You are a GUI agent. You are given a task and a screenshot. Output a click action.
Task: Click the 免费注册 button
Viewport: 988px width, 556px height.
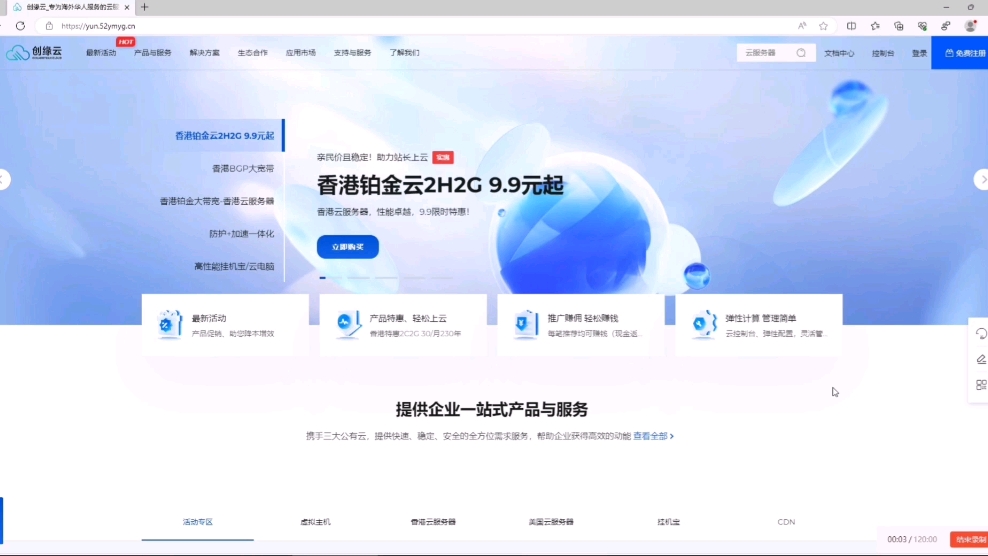(960, 53)
